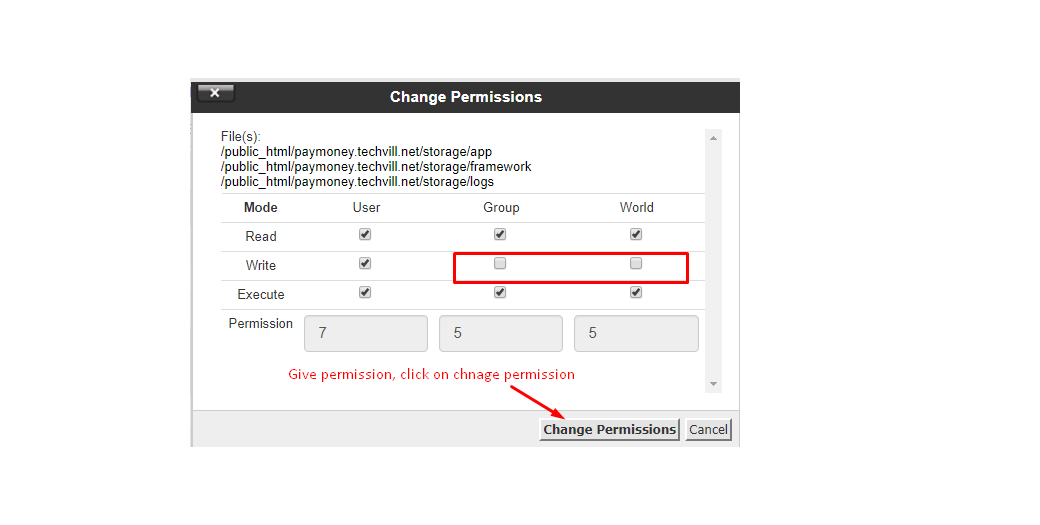
Task: Uncheck the User Read checkbox
Action: (365, 235)
